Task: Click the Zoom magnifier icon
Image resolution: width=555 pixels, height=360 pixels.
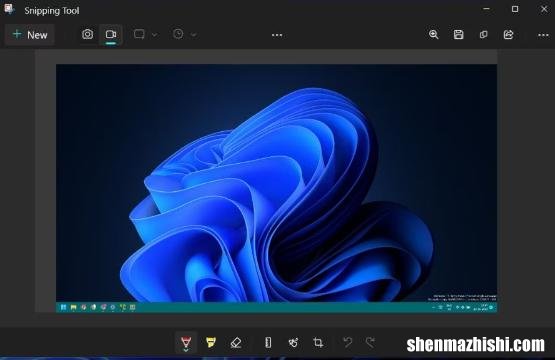Action: tap(434, 34)
